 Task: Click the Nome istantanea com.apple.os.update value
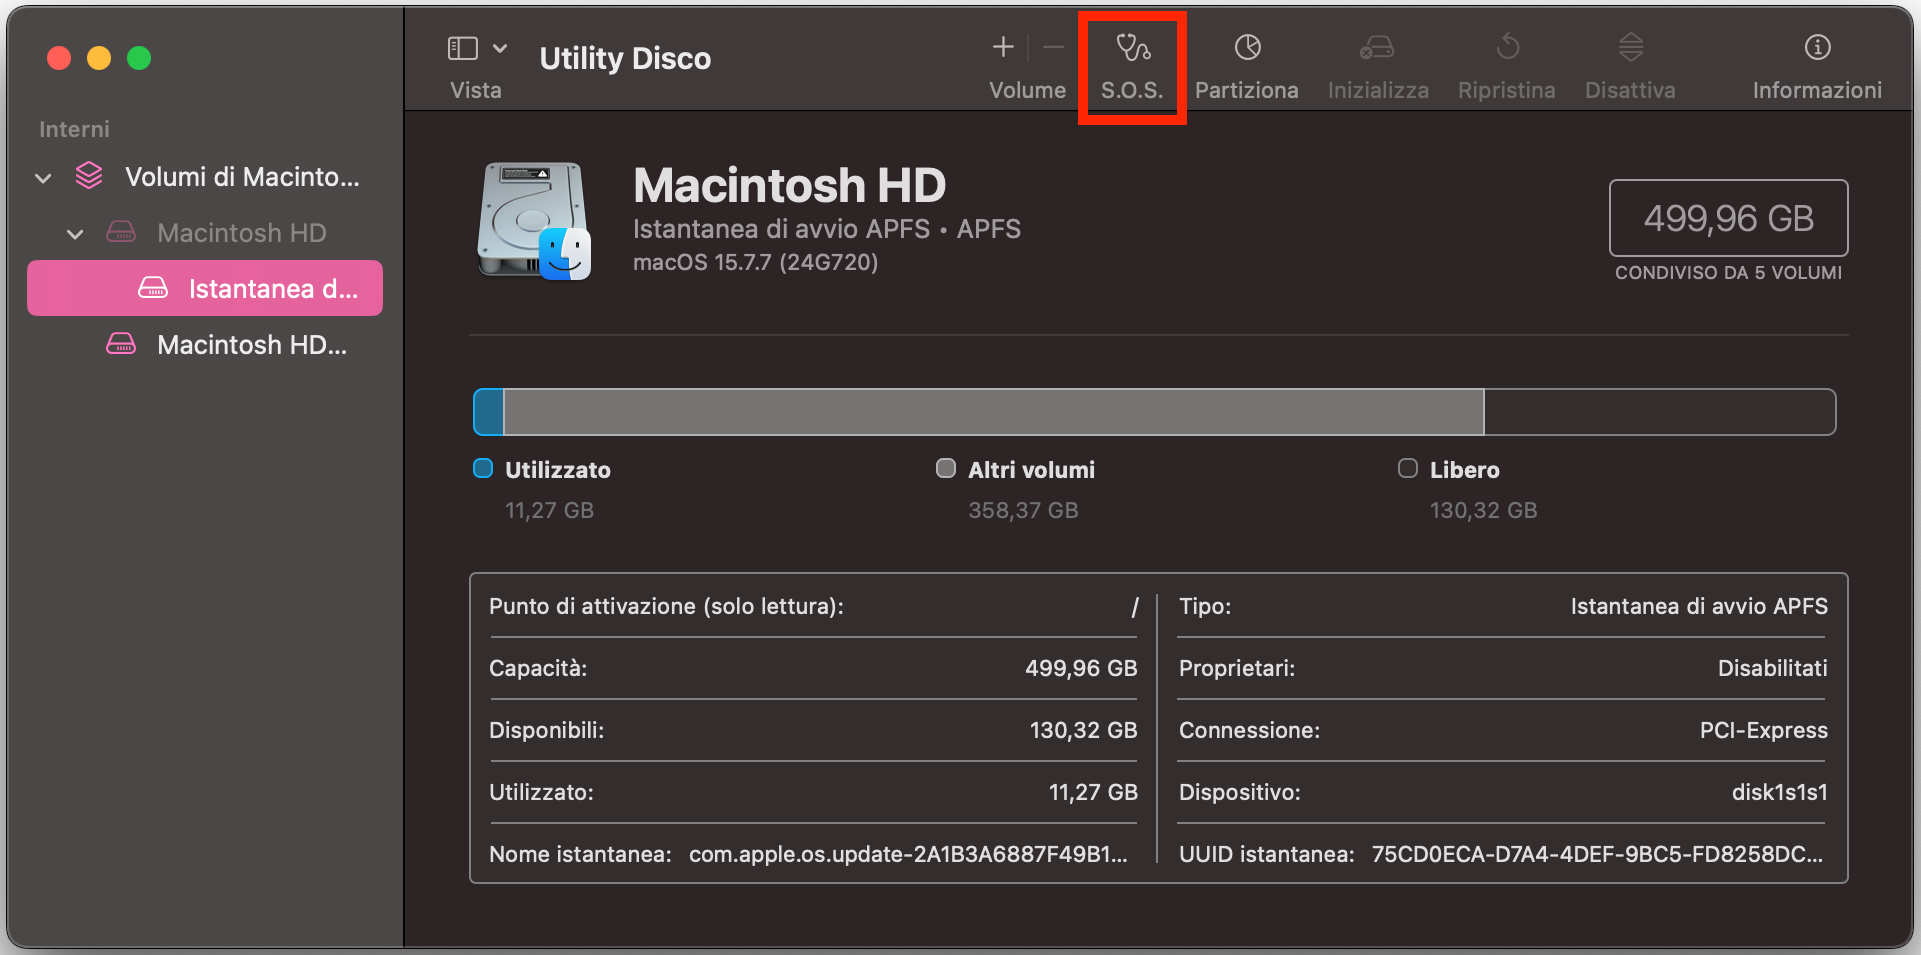(908, 854)
